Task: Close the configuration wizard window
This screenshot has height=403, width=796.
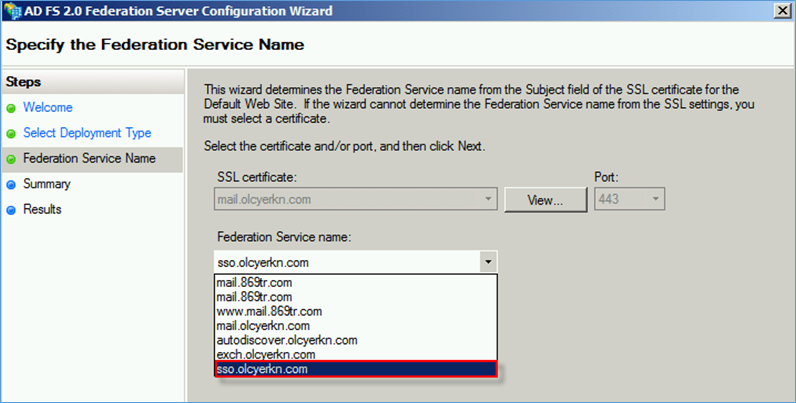Action: (782, 11)
